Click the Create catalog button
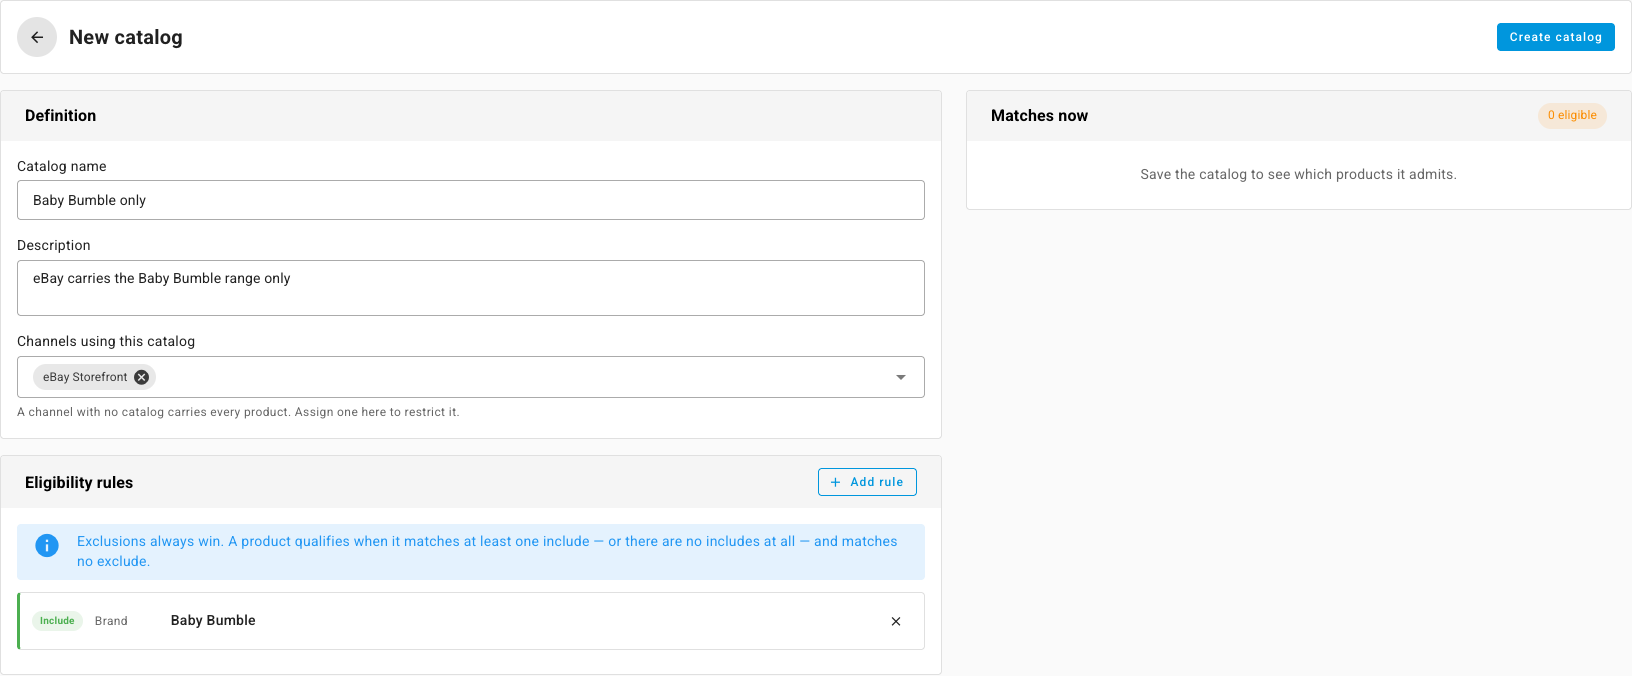 tap(1555, 37)
